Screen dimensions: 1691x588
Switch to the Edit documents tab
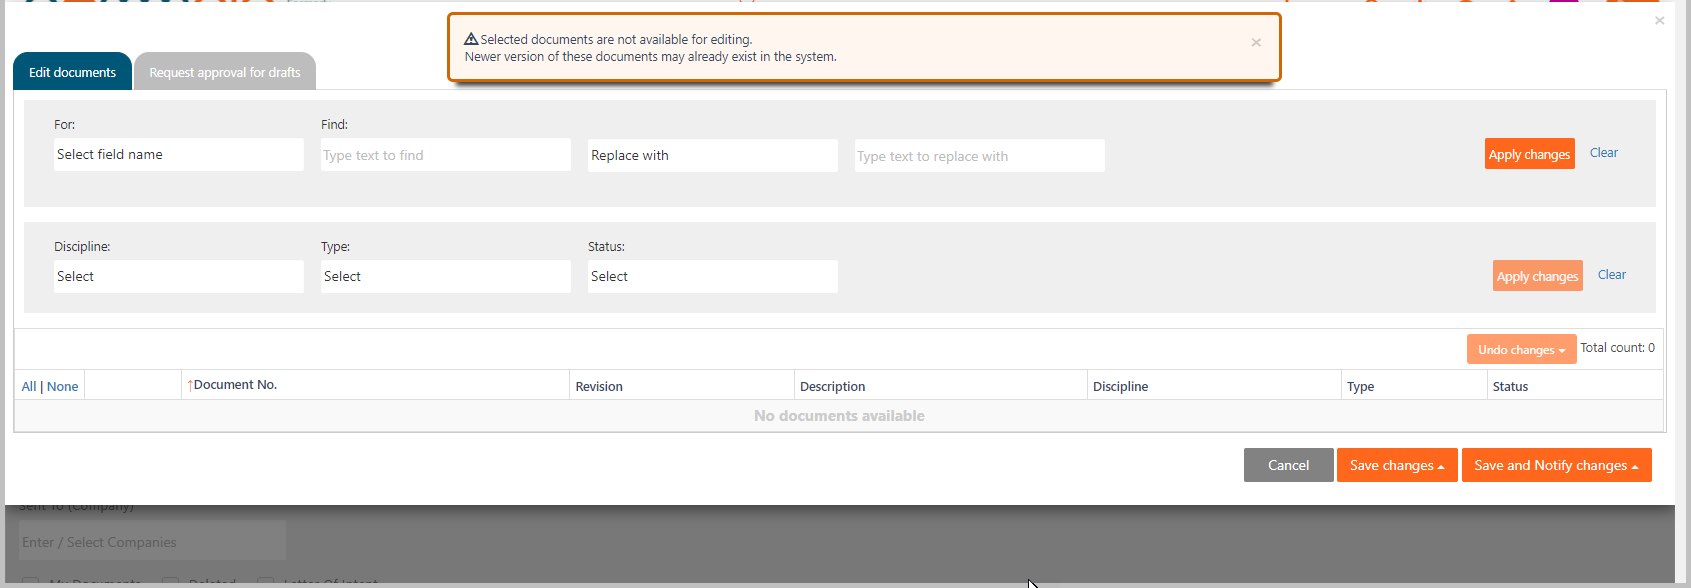click(72, 72)
